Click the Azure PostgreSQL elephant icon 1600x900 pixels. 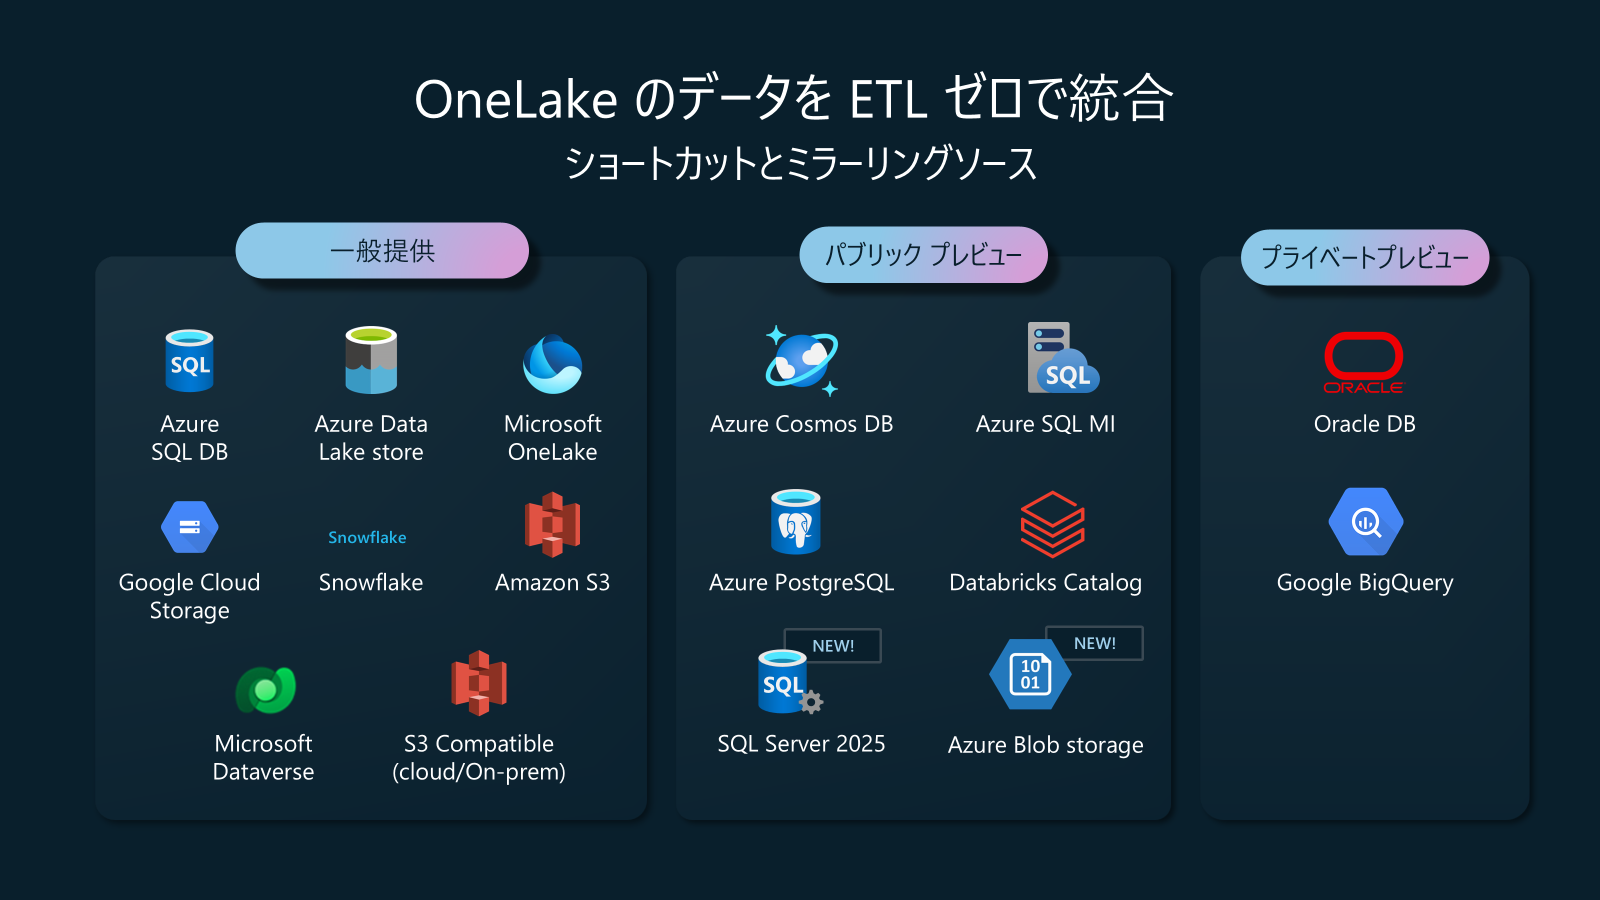796,521
